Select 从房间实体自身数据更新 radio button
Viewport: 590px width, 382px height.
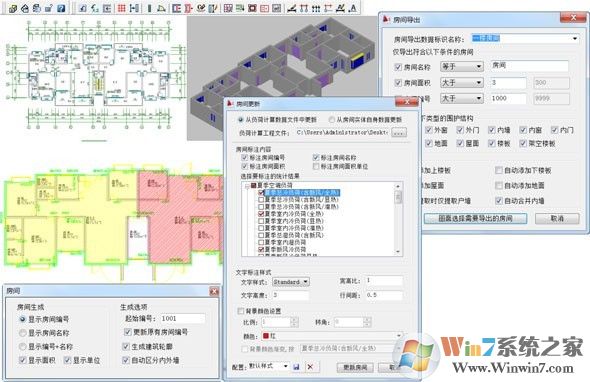click(x=332, y=120)
